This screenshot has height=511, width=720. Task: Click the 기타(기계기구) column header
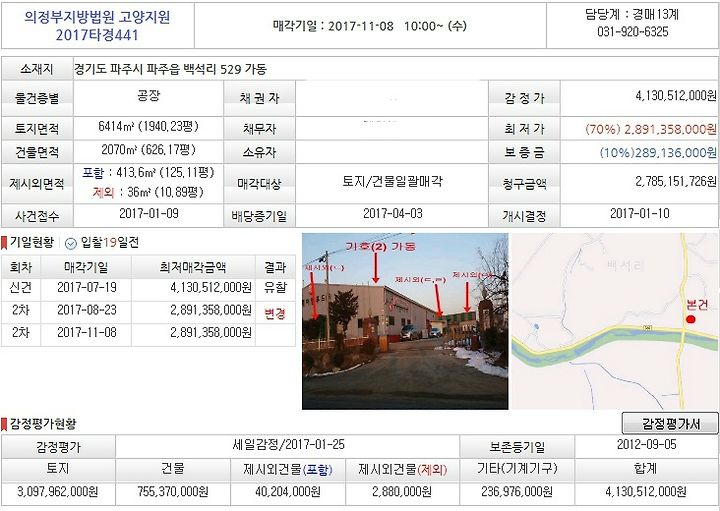[517, 469]
